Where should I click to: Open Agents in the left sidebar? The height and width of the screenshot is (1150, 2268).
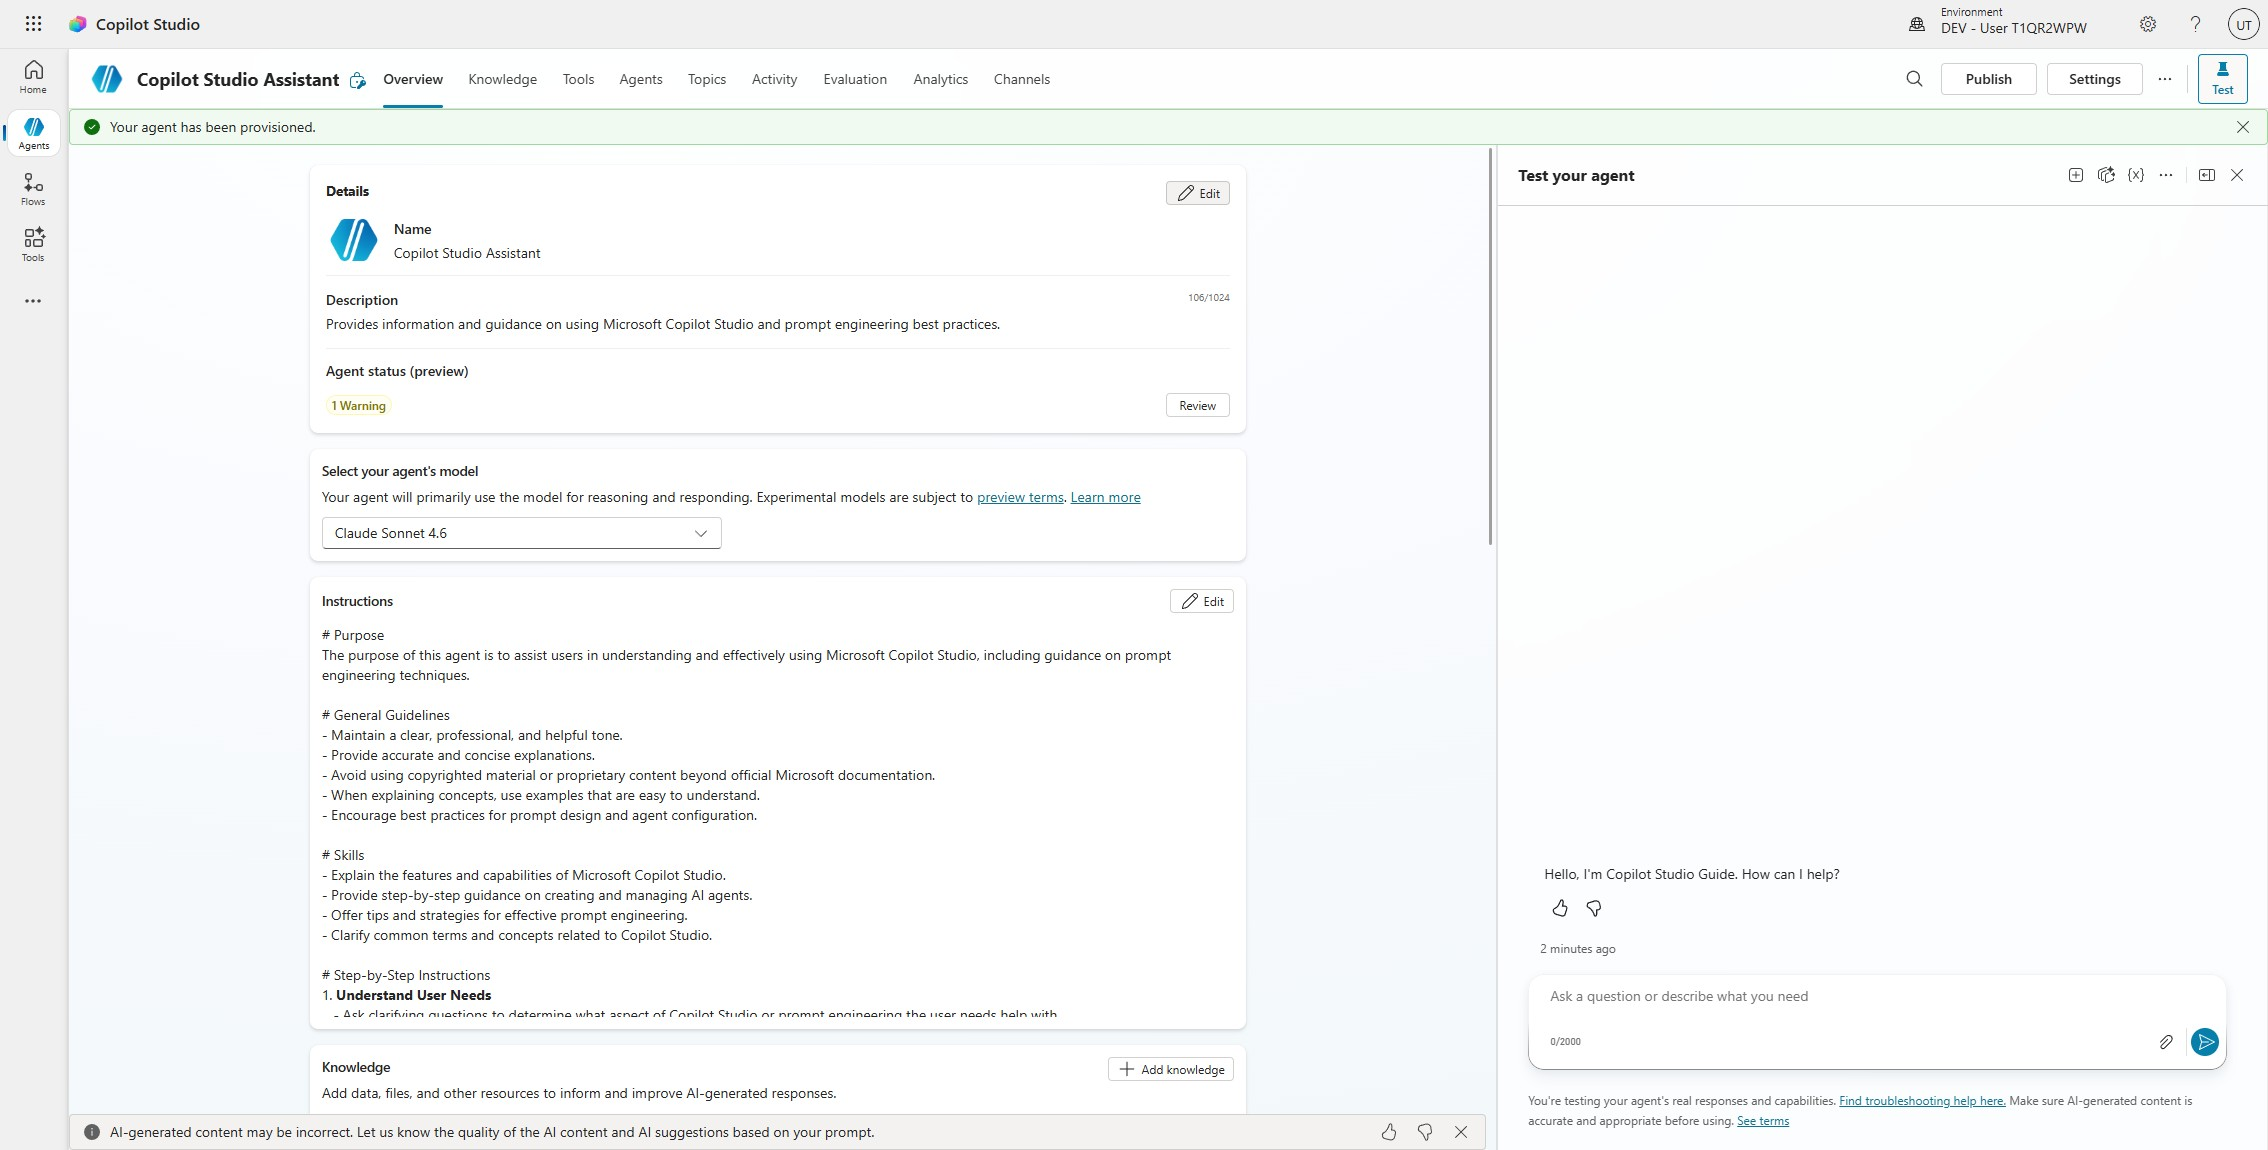click(33, 133)
